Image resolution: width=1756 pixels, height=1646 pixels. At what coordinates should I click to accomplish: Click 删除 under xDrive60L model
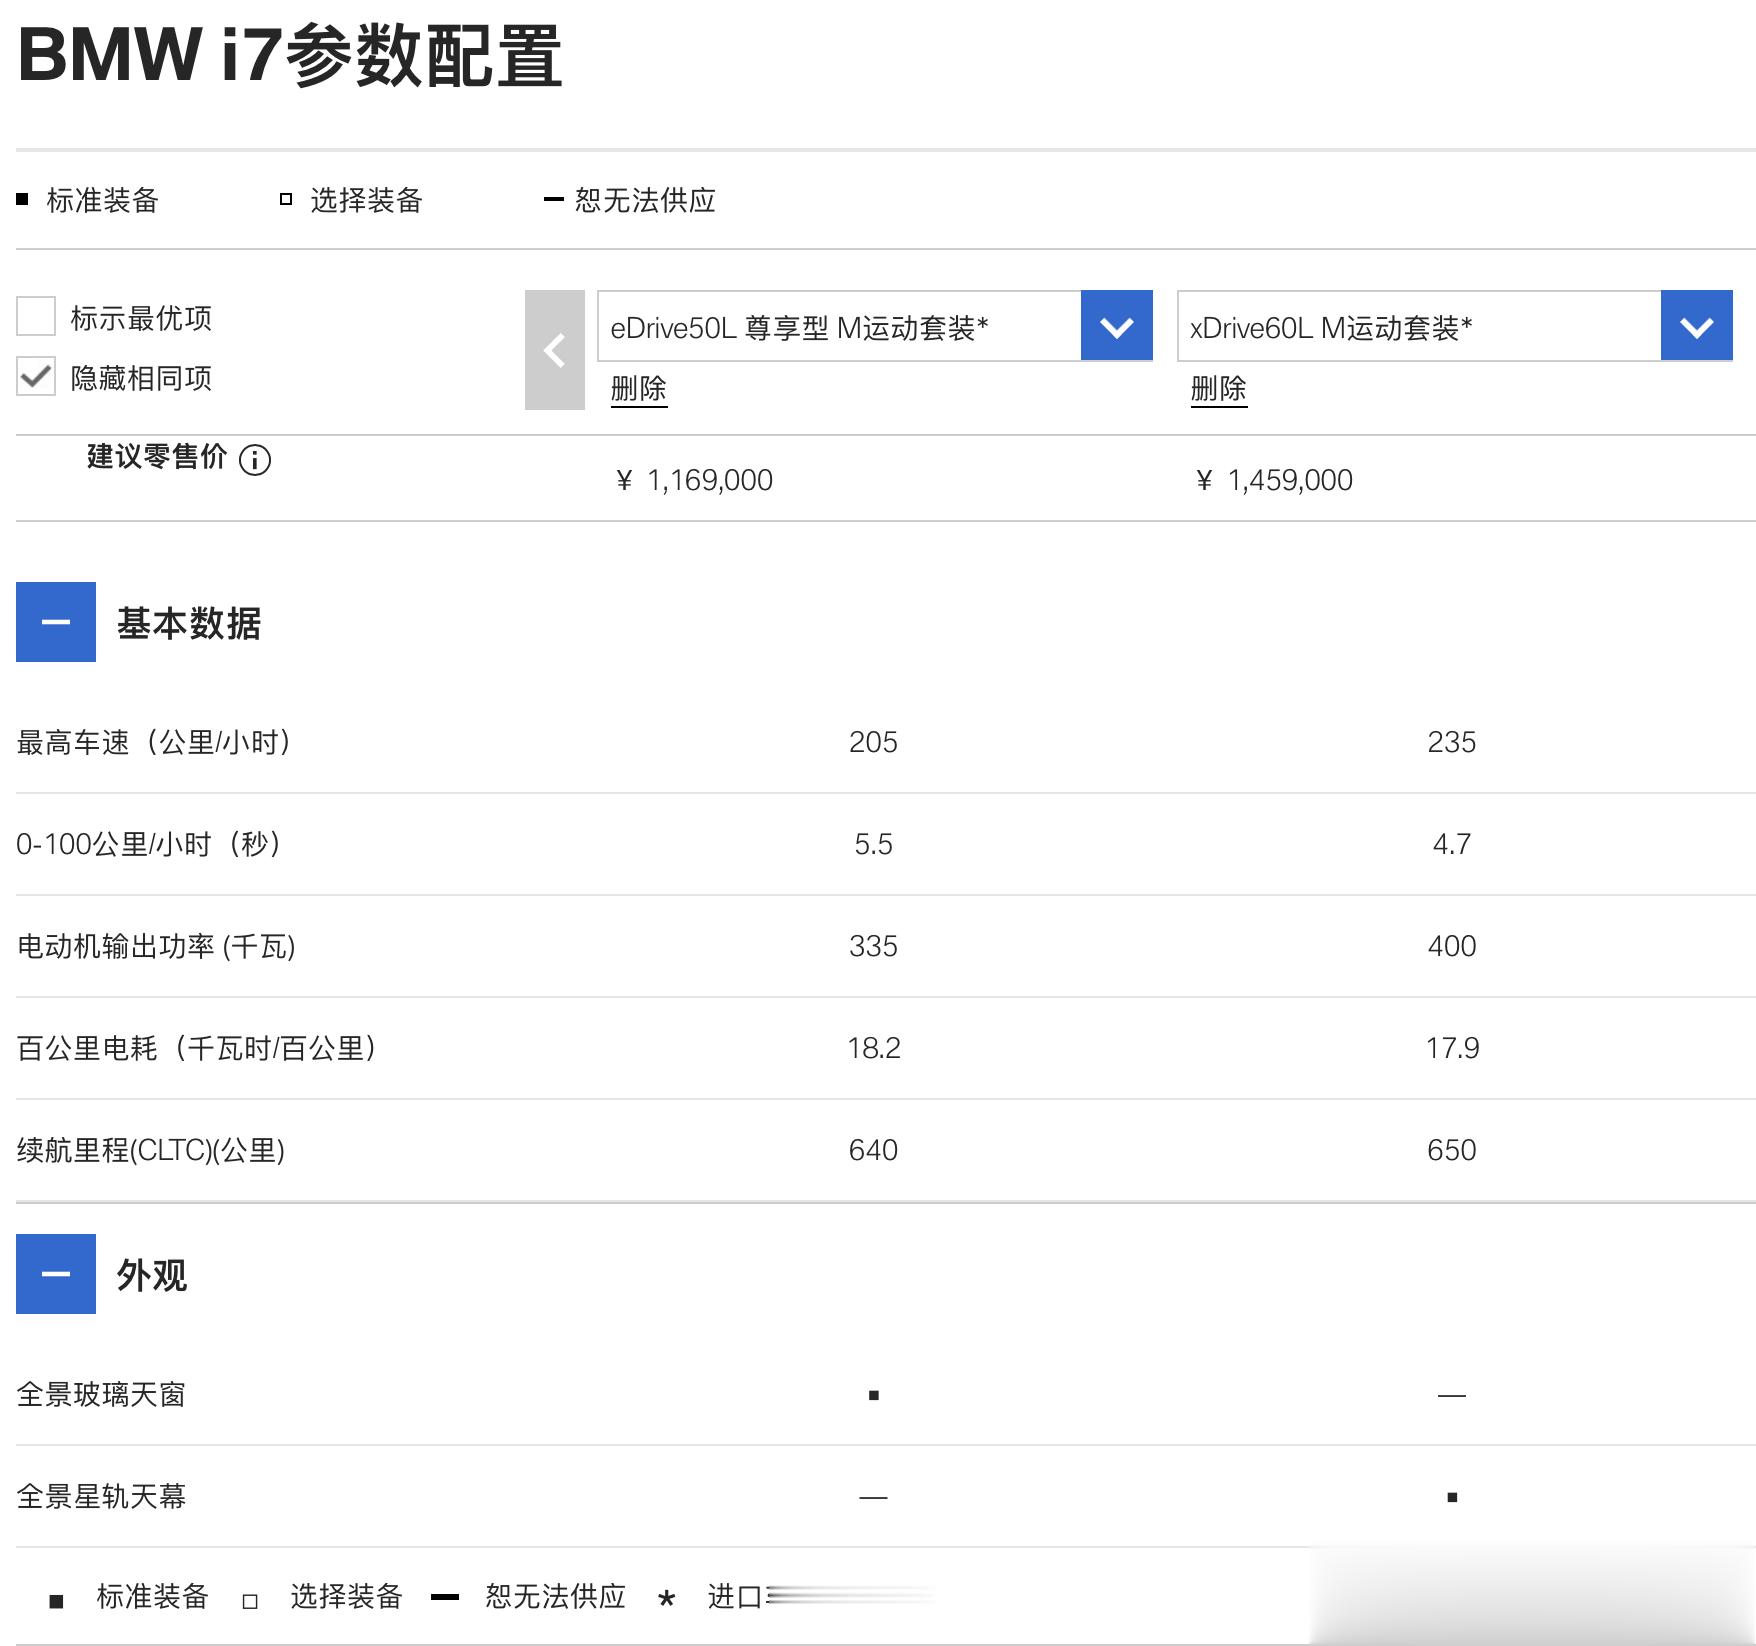(x=1218, y=388)
